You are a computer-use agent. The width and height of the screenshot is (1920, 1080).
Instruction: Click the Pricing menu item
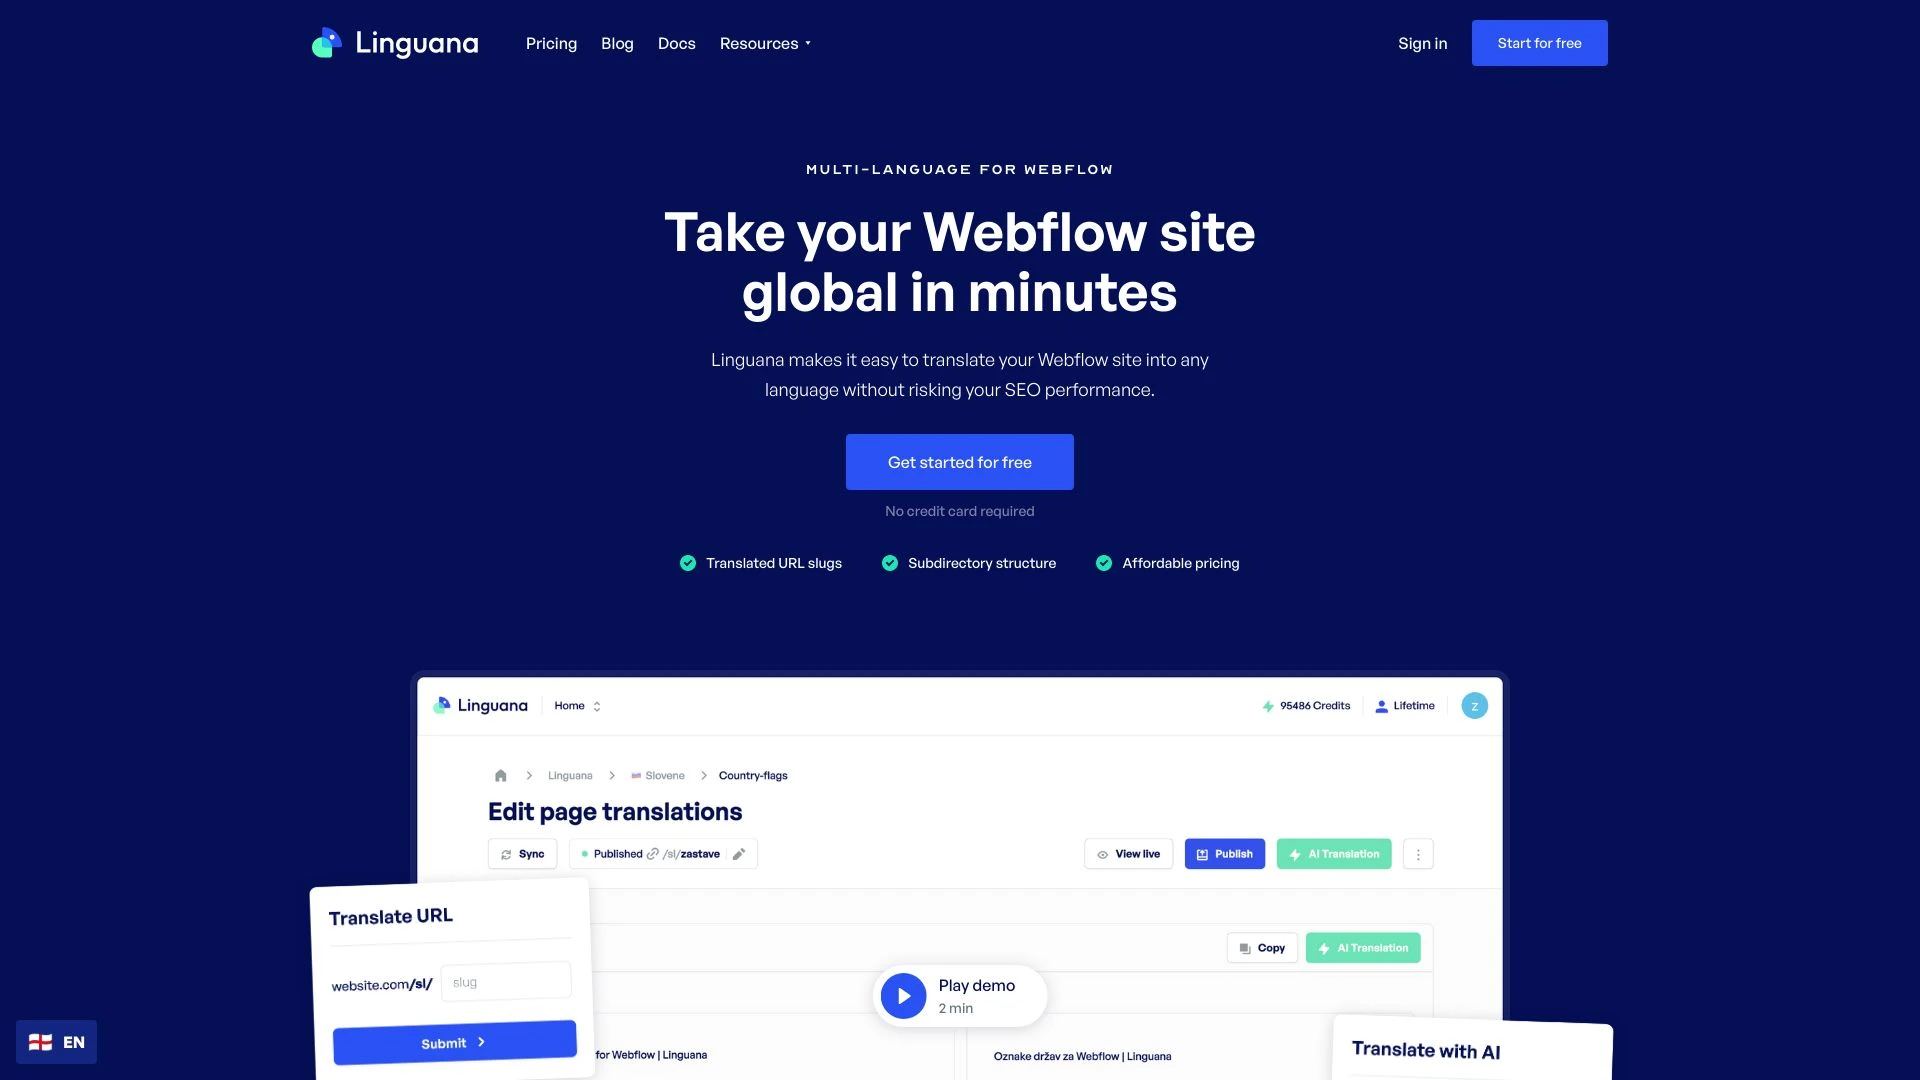pyautogui.click(x=551, y=42)
